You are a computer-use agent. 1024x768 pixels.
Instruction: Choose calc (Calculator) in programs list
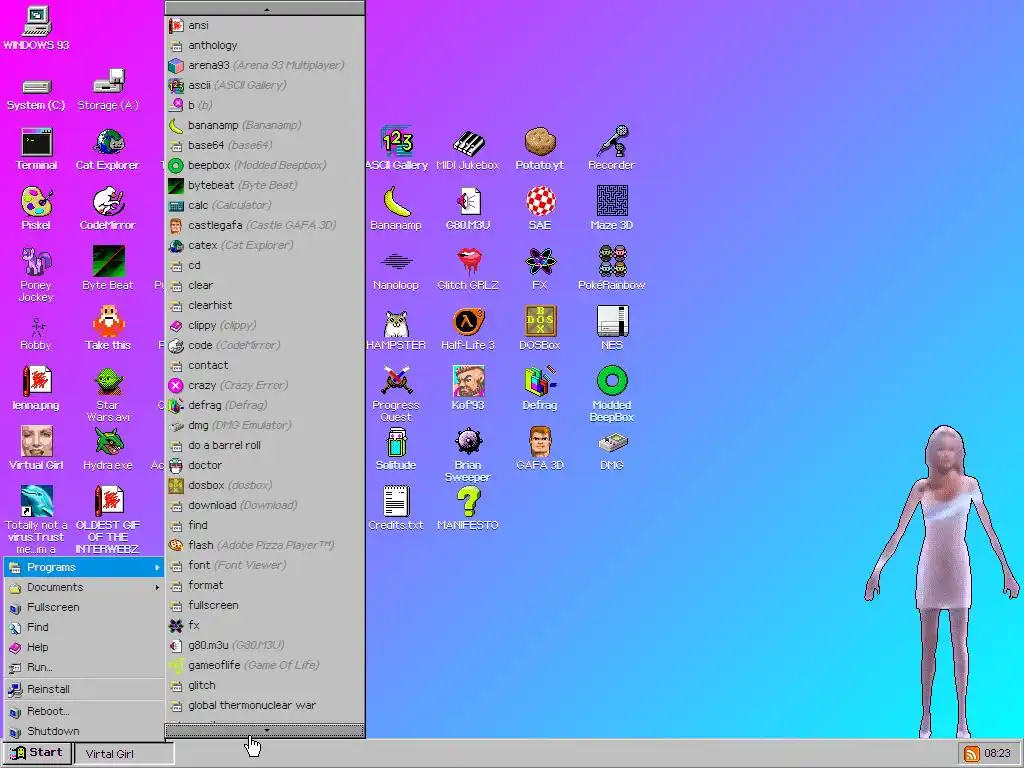point(264,205)
